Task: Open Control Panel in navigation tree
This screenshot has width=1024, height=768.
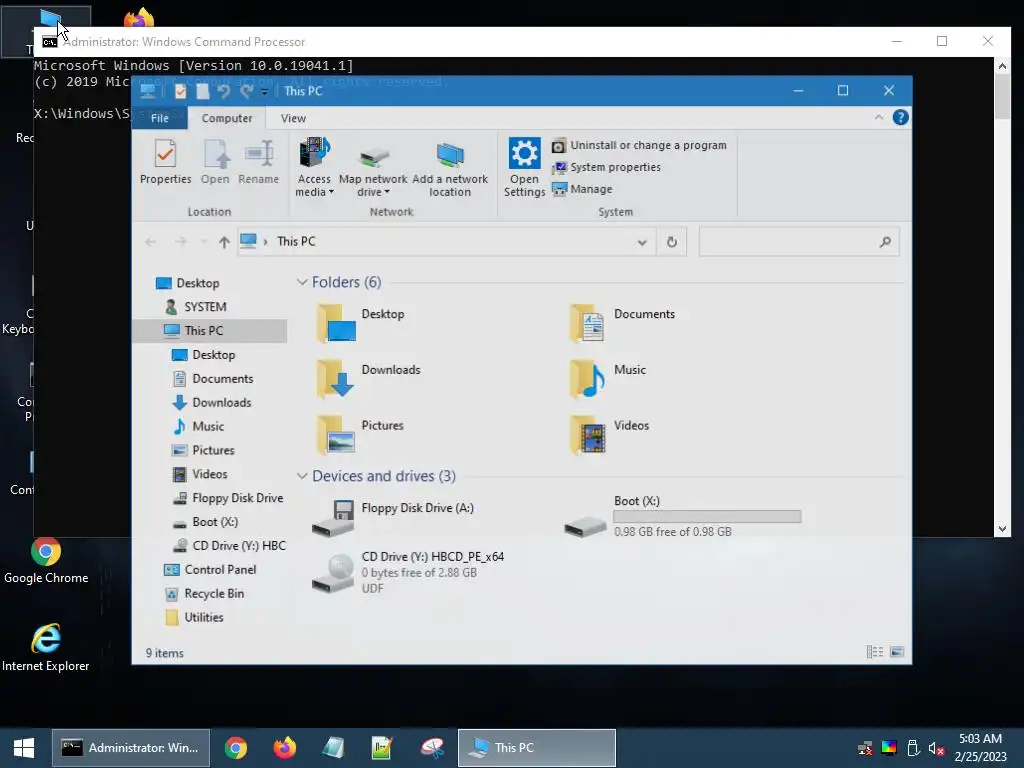Action: pos(210,569)
